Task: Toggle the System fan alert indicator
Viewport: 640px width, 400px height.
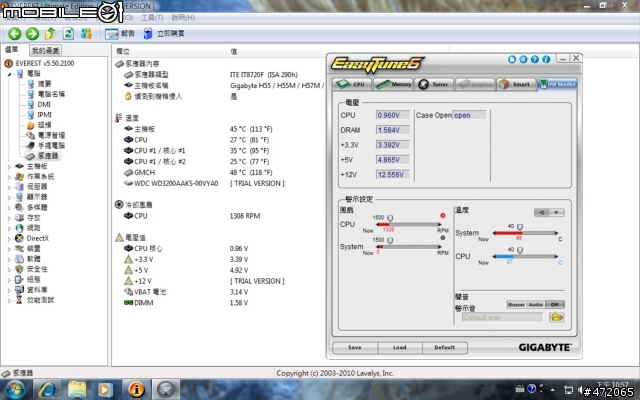Action: tap(443, 238)
